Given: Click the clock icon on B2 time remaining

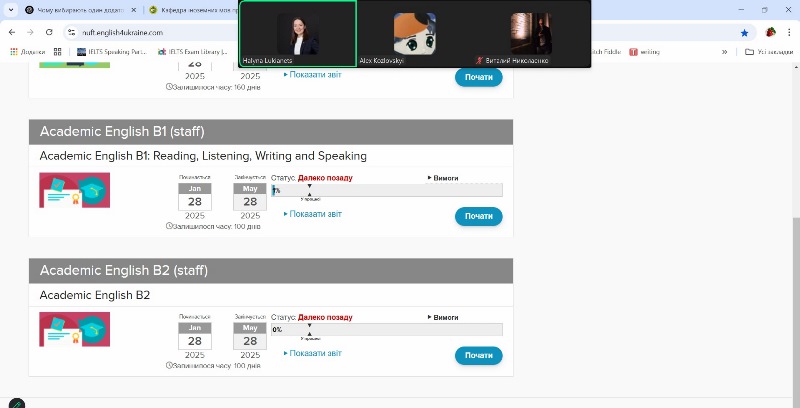Looking at the screenshot, I should [169, 365].
